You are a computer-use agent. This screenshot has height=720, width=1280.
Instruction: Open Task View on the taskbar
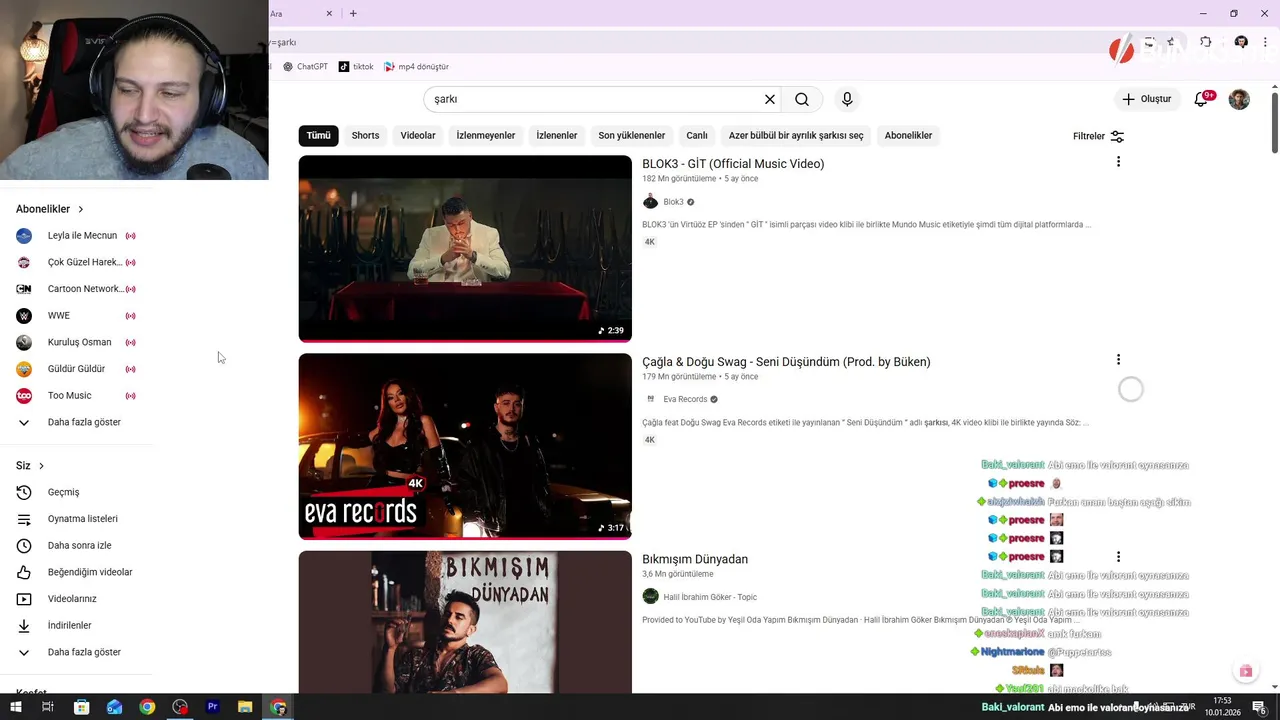pos(47,707)
